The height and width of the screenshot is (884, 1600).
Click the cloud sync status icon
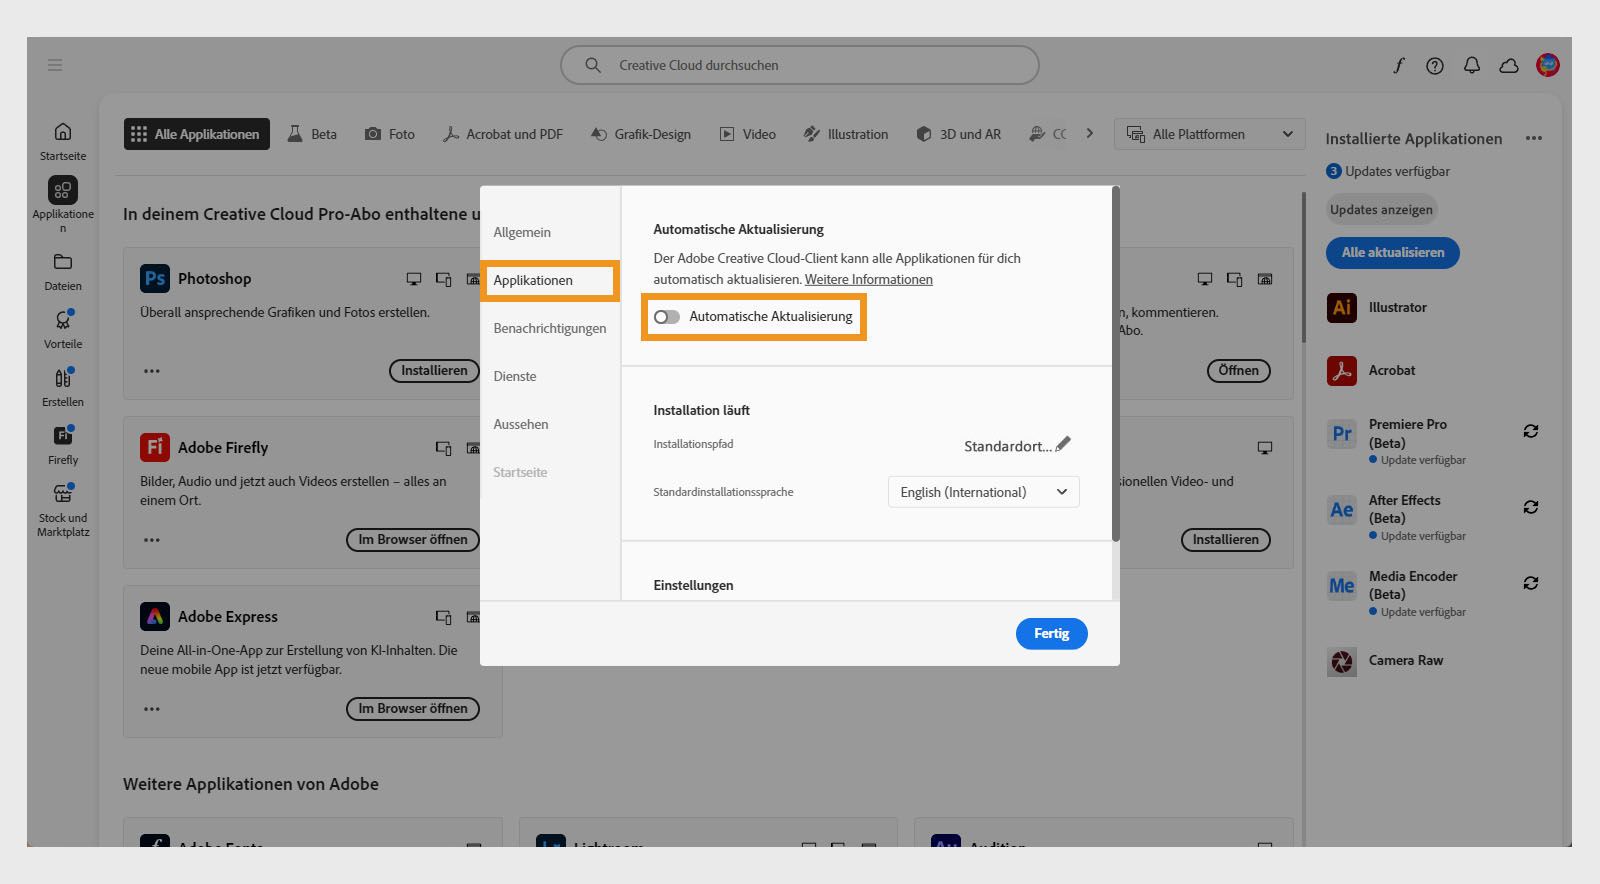pyautogui.click(x=1509, y=66)
